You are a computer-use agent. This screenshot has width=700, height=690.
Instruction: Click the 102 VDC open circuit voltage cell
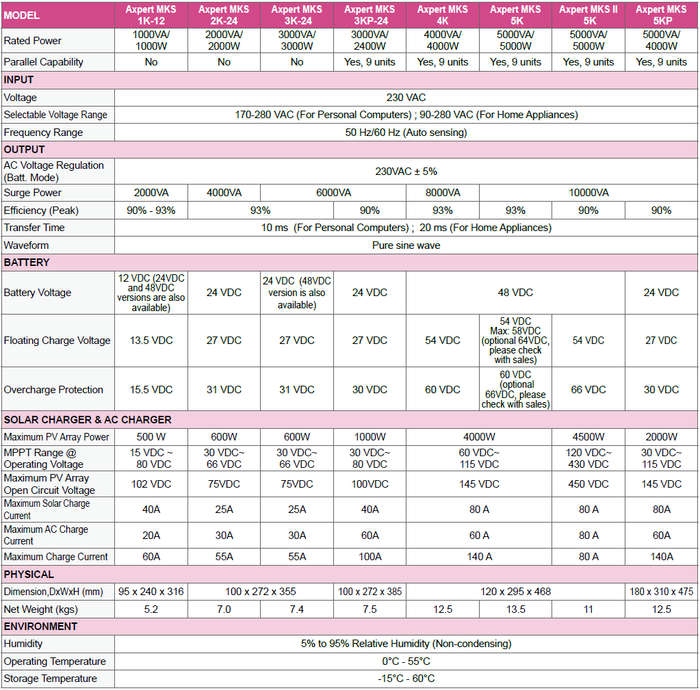coord(151,484)
